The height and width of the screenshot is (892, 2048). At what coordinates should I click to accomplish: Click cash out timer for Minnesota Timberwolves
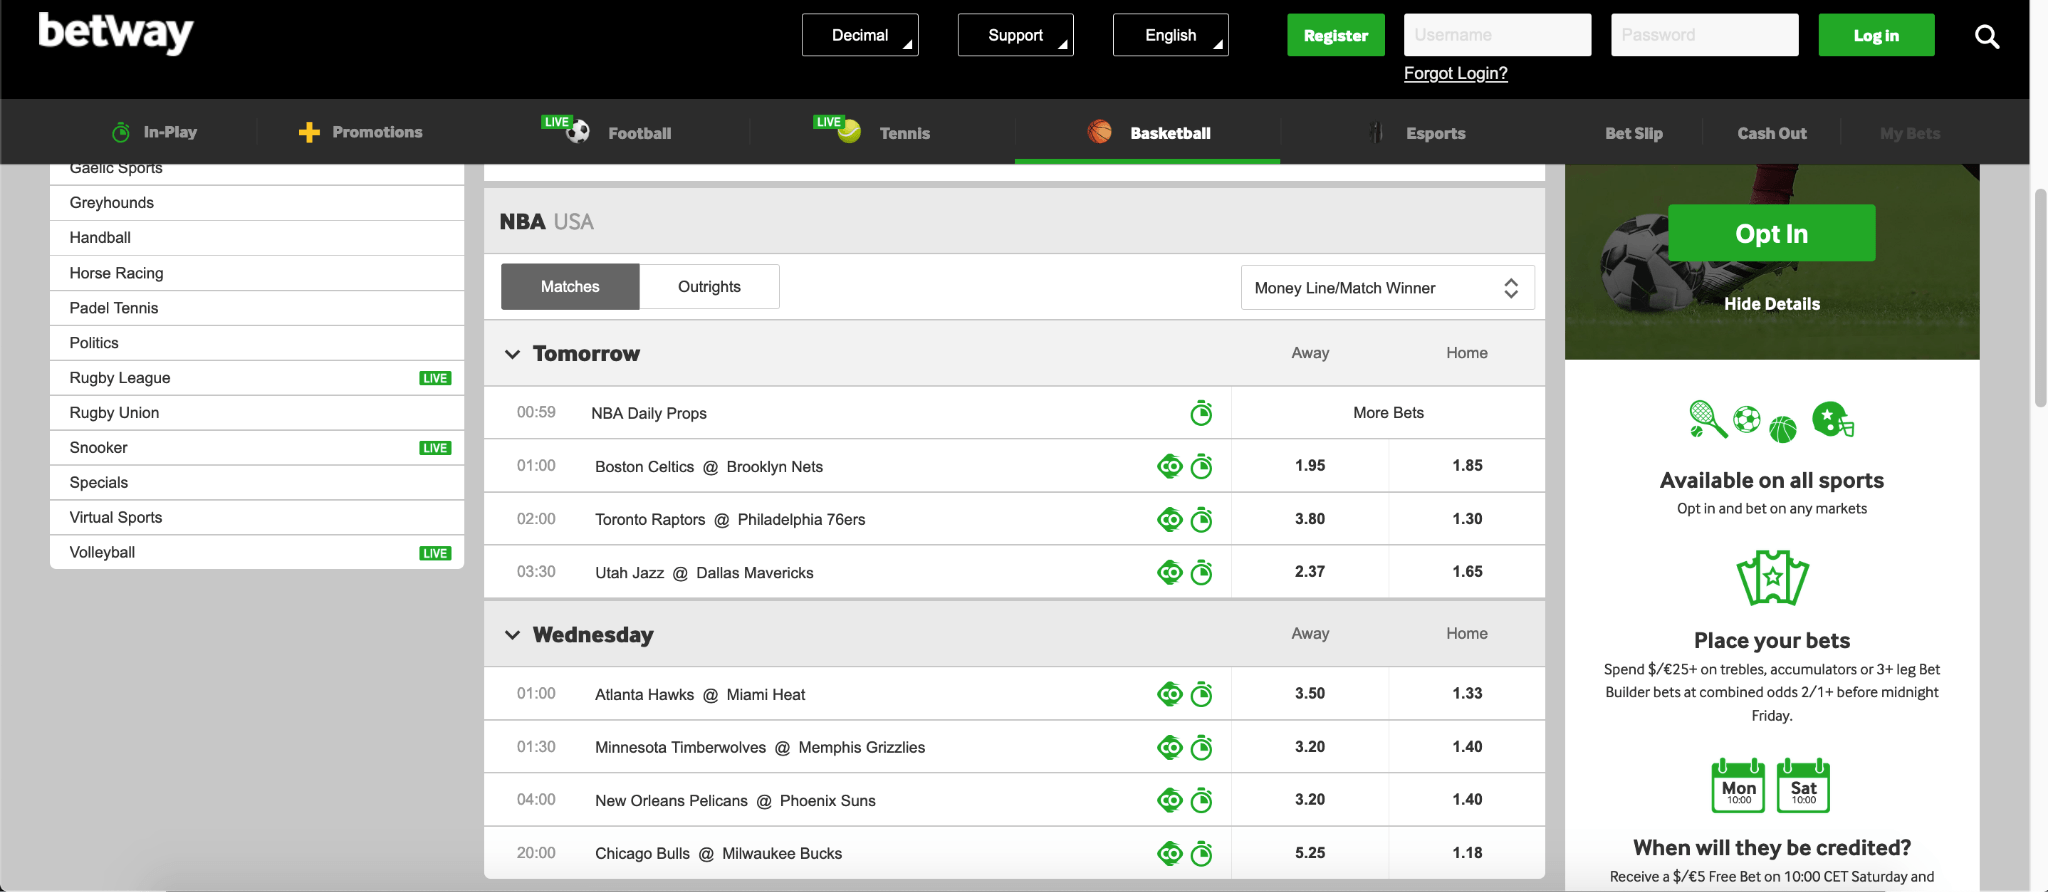[x=1201, y=747]
